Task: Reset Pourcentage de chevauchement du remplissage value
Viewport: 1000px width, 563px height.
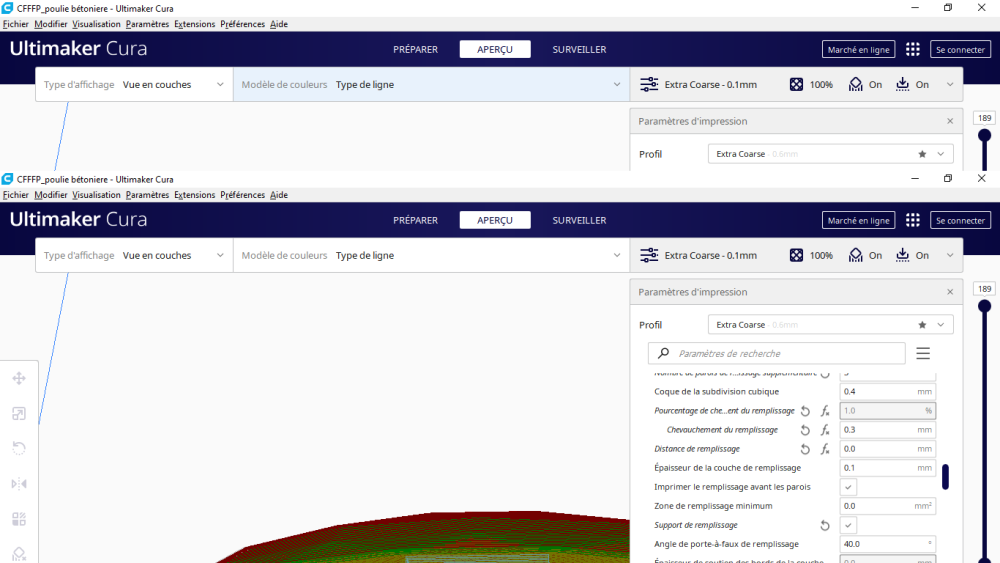Action: point(805,411)
